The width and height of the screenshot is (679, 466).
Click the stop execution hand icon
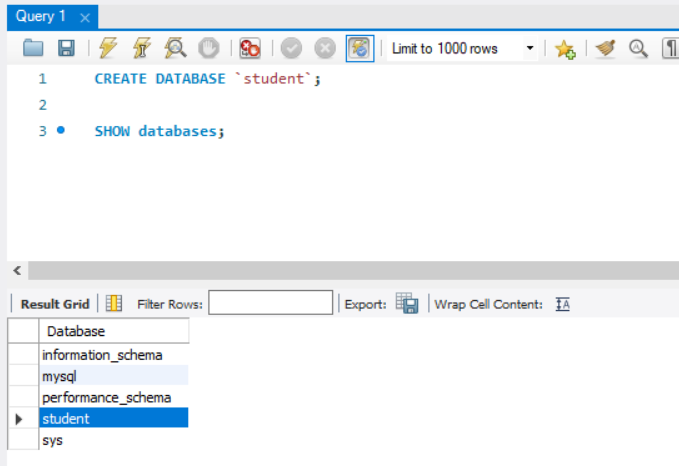point(207,48)
